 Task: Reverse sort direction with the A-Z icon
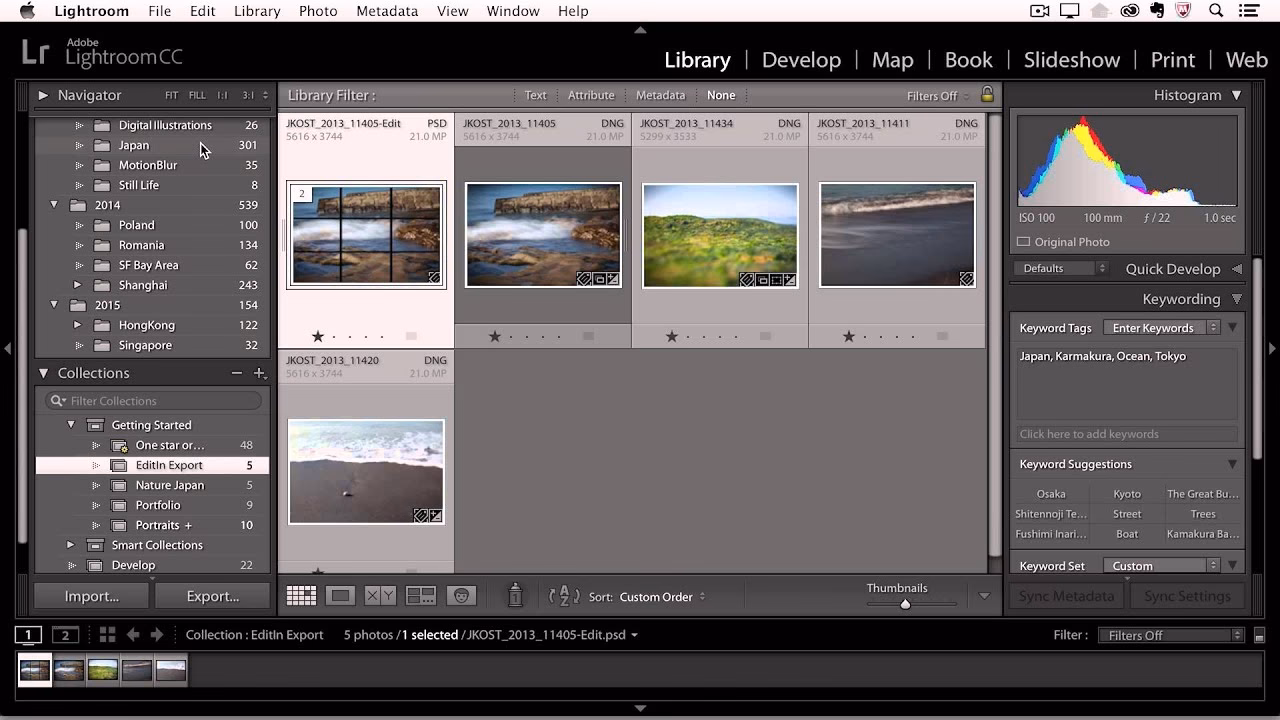click(x=563, y=595)
